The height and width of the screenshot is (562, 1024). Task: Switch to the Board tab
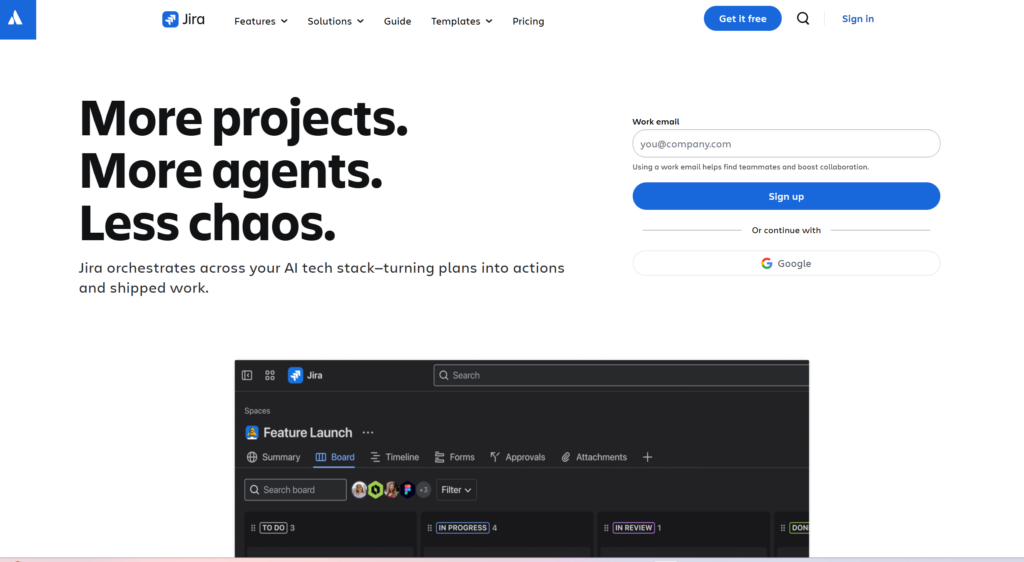click(335, 458)
